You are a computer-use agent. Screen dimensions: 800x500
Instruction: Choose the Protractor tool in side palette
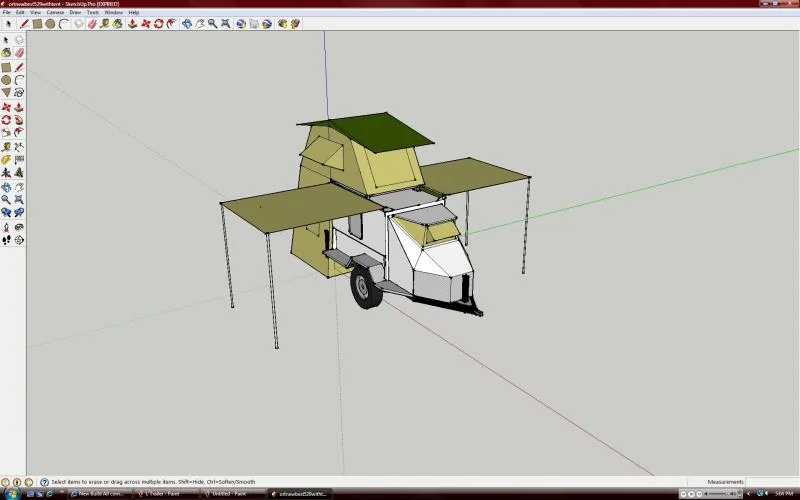click(6, 160)
